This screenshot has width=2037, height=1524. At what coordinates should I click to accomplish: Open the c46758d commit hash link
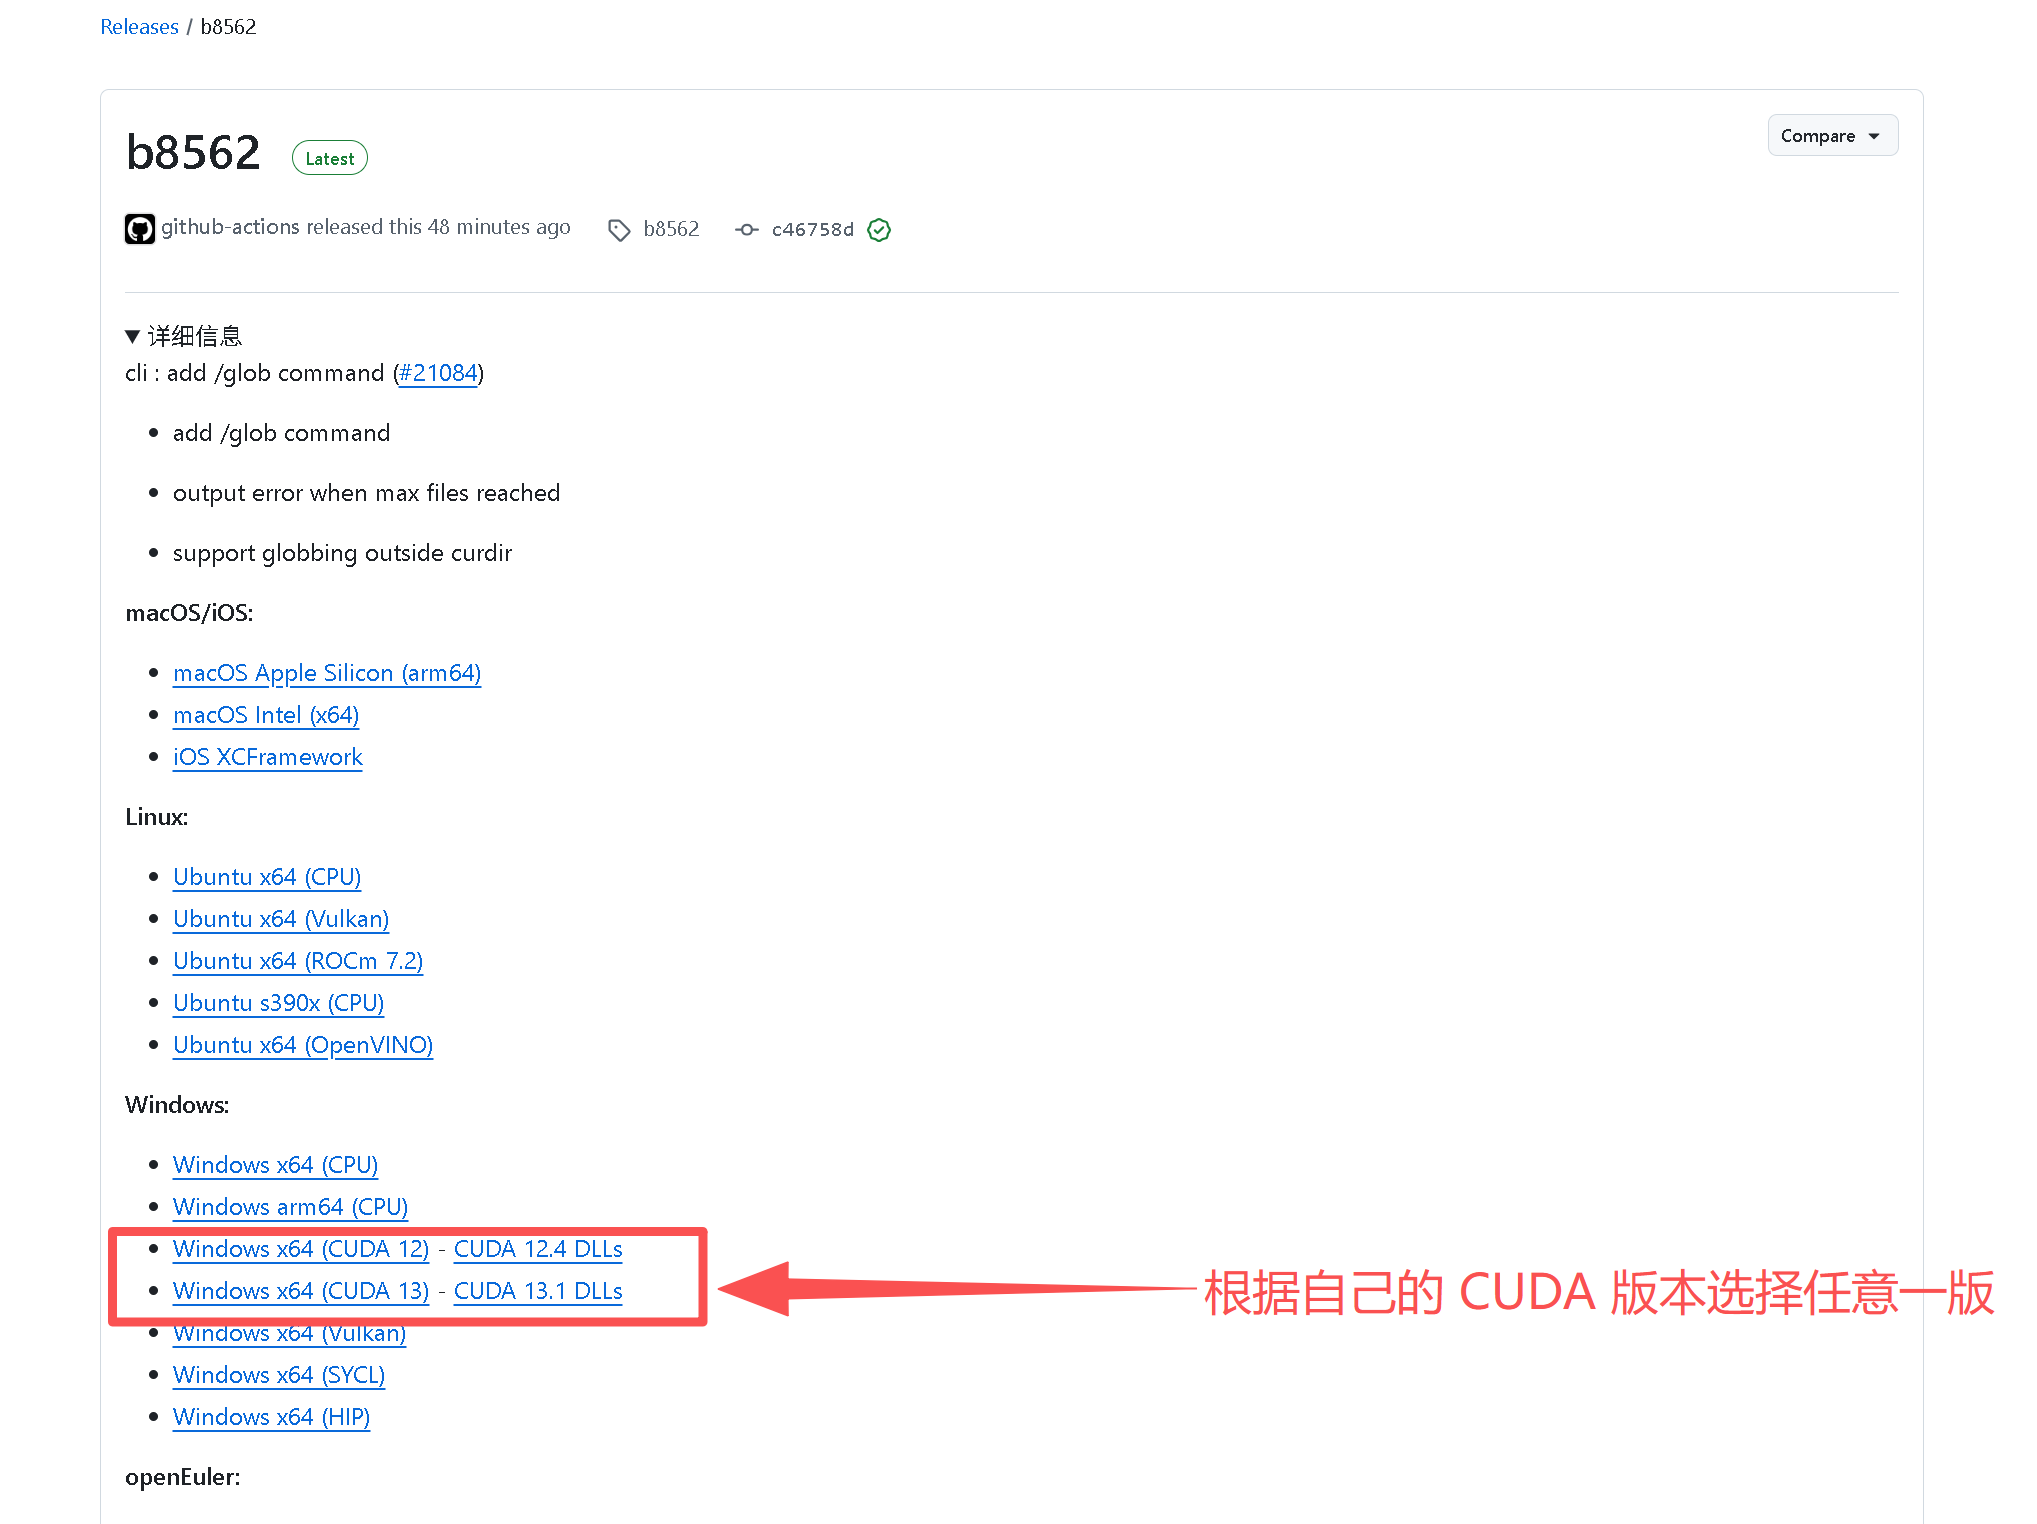click(x=812, y=230)
